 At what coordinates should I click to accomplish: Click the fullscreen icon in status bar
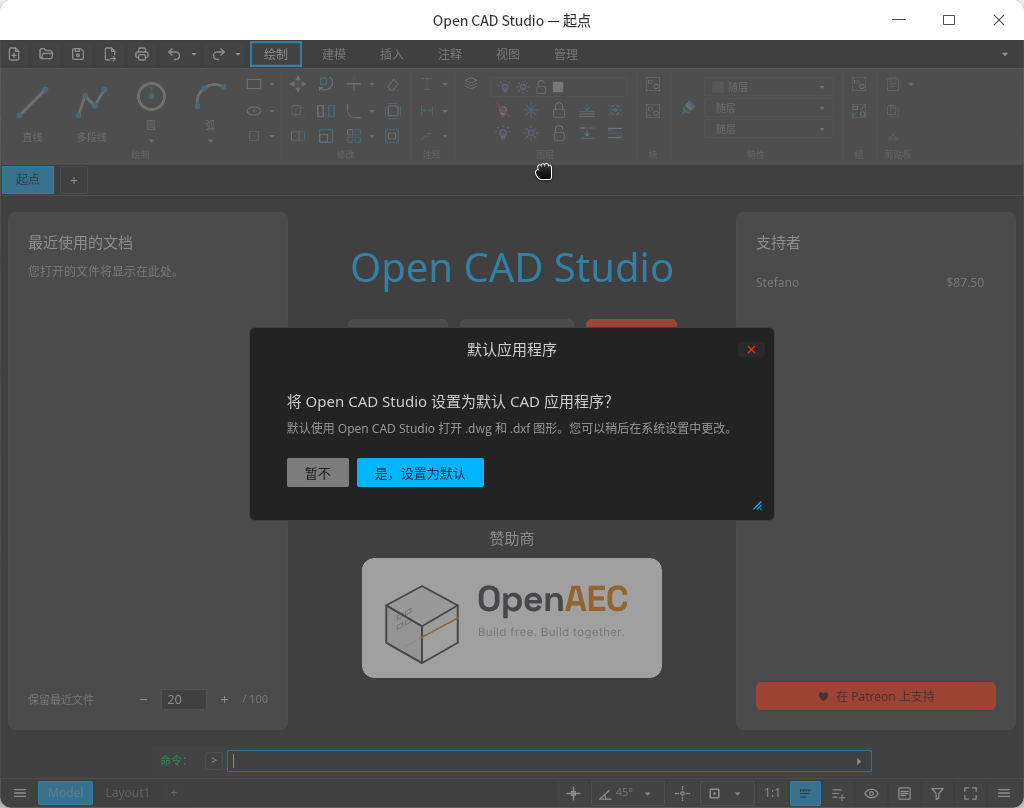coord(970,793)
